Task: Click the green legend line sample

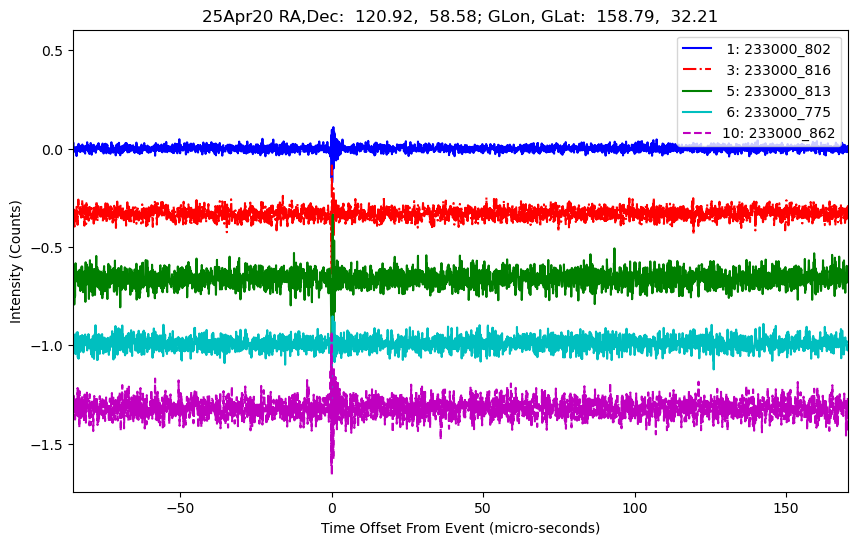Action: [x=697, y=91]
